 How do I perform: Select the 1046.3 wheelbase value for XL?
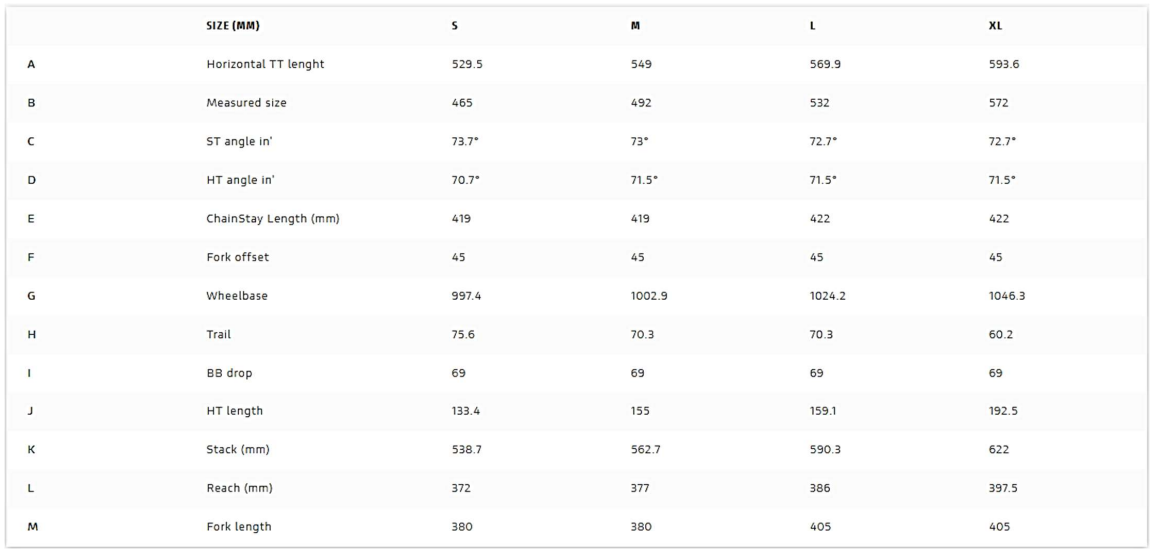pos(1008,296)
